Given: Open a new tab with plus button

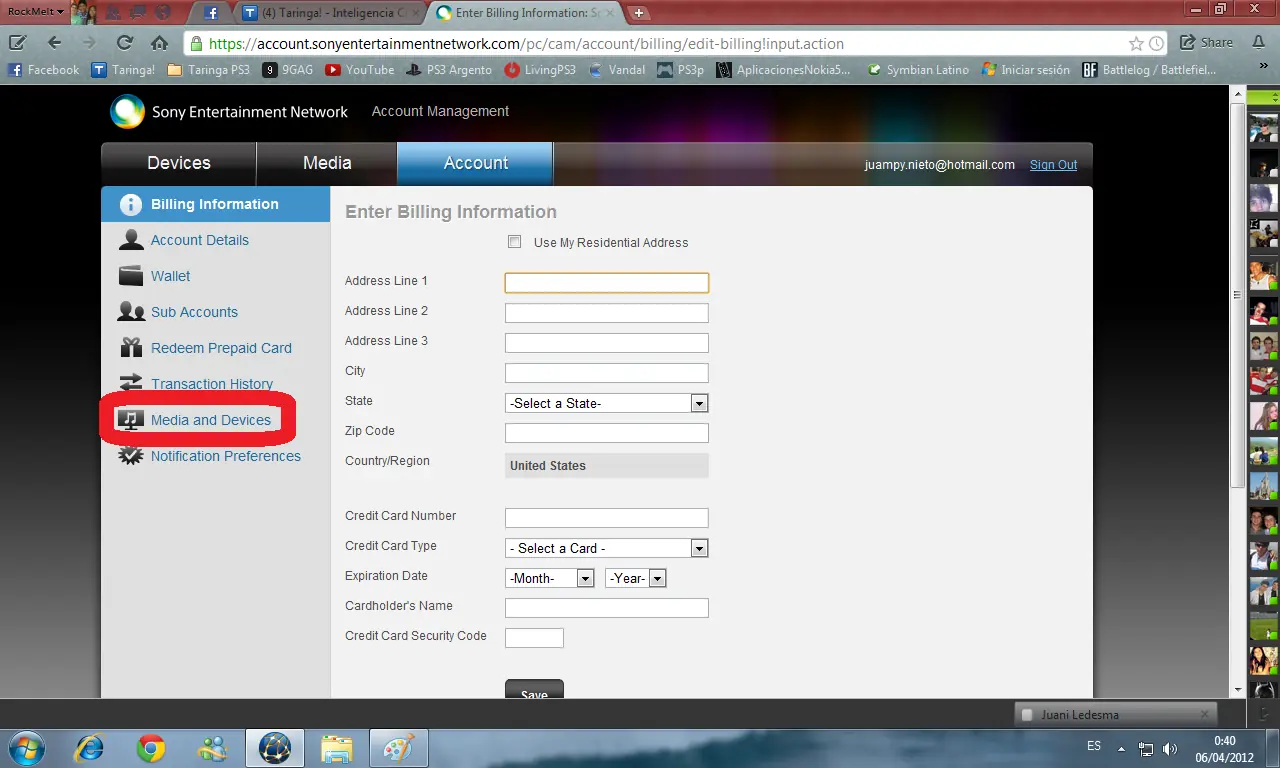Looking at the screenshot, I should coord(639,13).
